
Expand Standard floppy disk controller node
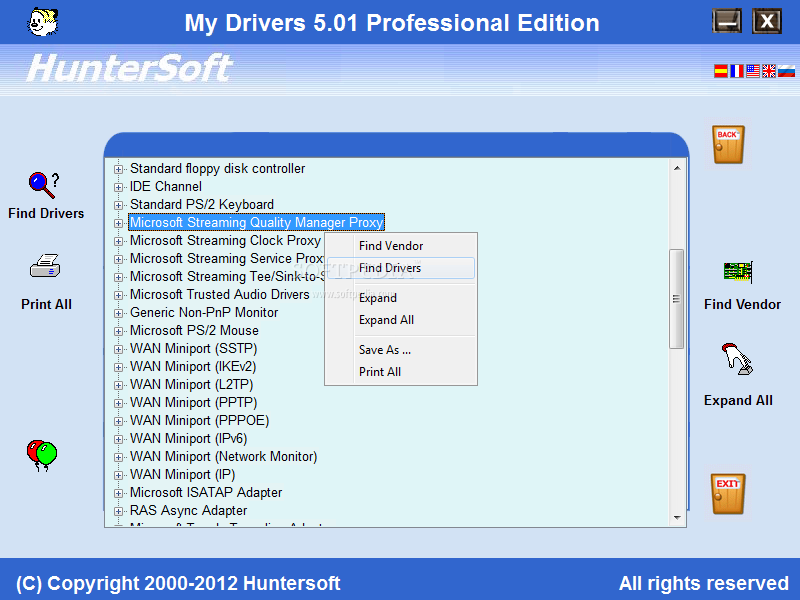[118, 169]
